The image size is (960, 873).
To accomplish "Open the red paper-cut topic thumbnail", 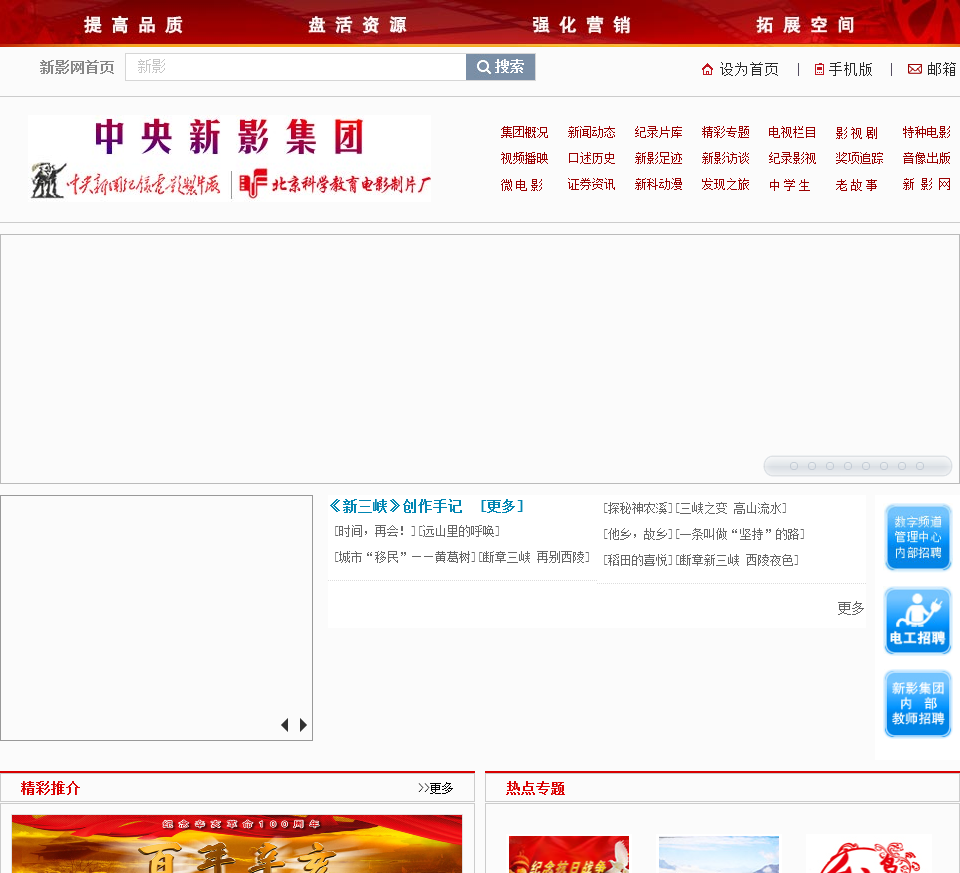I will point(869,855).
